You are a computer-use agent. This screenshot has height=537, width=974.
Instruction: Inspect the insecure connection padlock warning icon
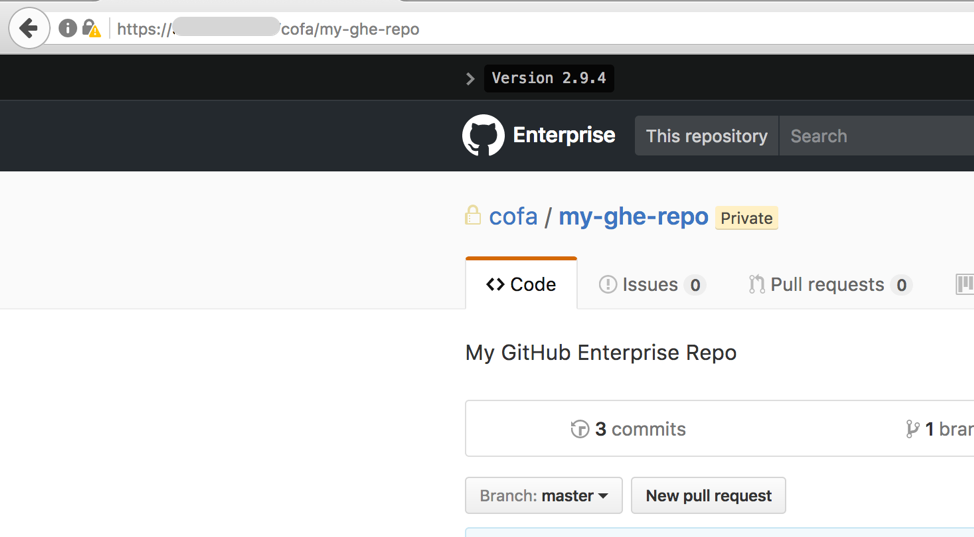(x=91, y=29)
